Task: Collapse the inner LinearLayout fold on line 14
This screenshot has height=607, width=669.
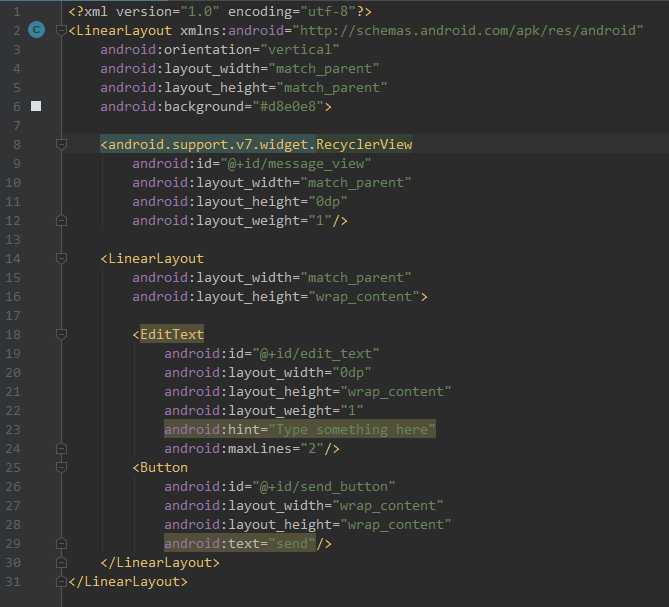Action: (x=61, y=258)
